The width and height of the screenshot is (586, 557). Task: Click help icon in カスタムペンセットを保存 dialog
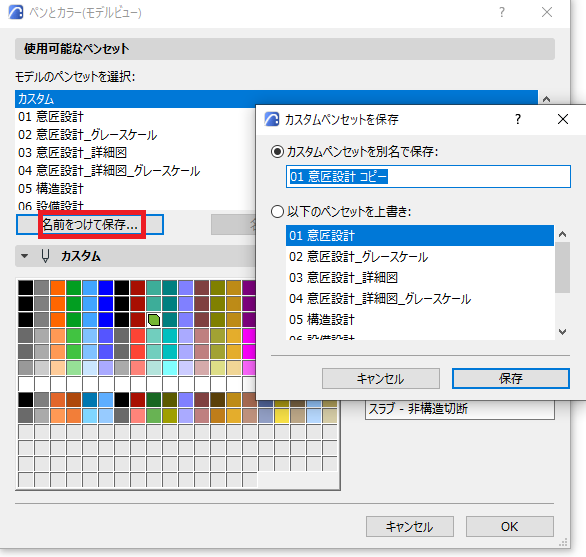518,119
